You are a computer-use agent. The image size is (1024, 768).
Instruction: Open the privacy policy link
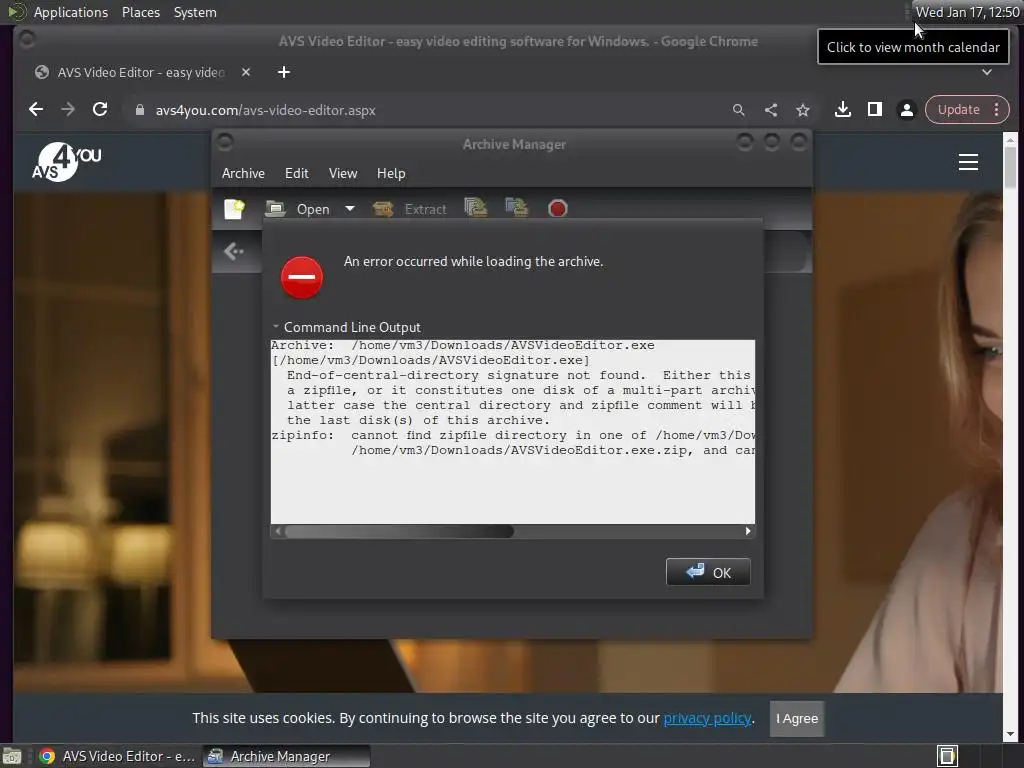[707, 718]
